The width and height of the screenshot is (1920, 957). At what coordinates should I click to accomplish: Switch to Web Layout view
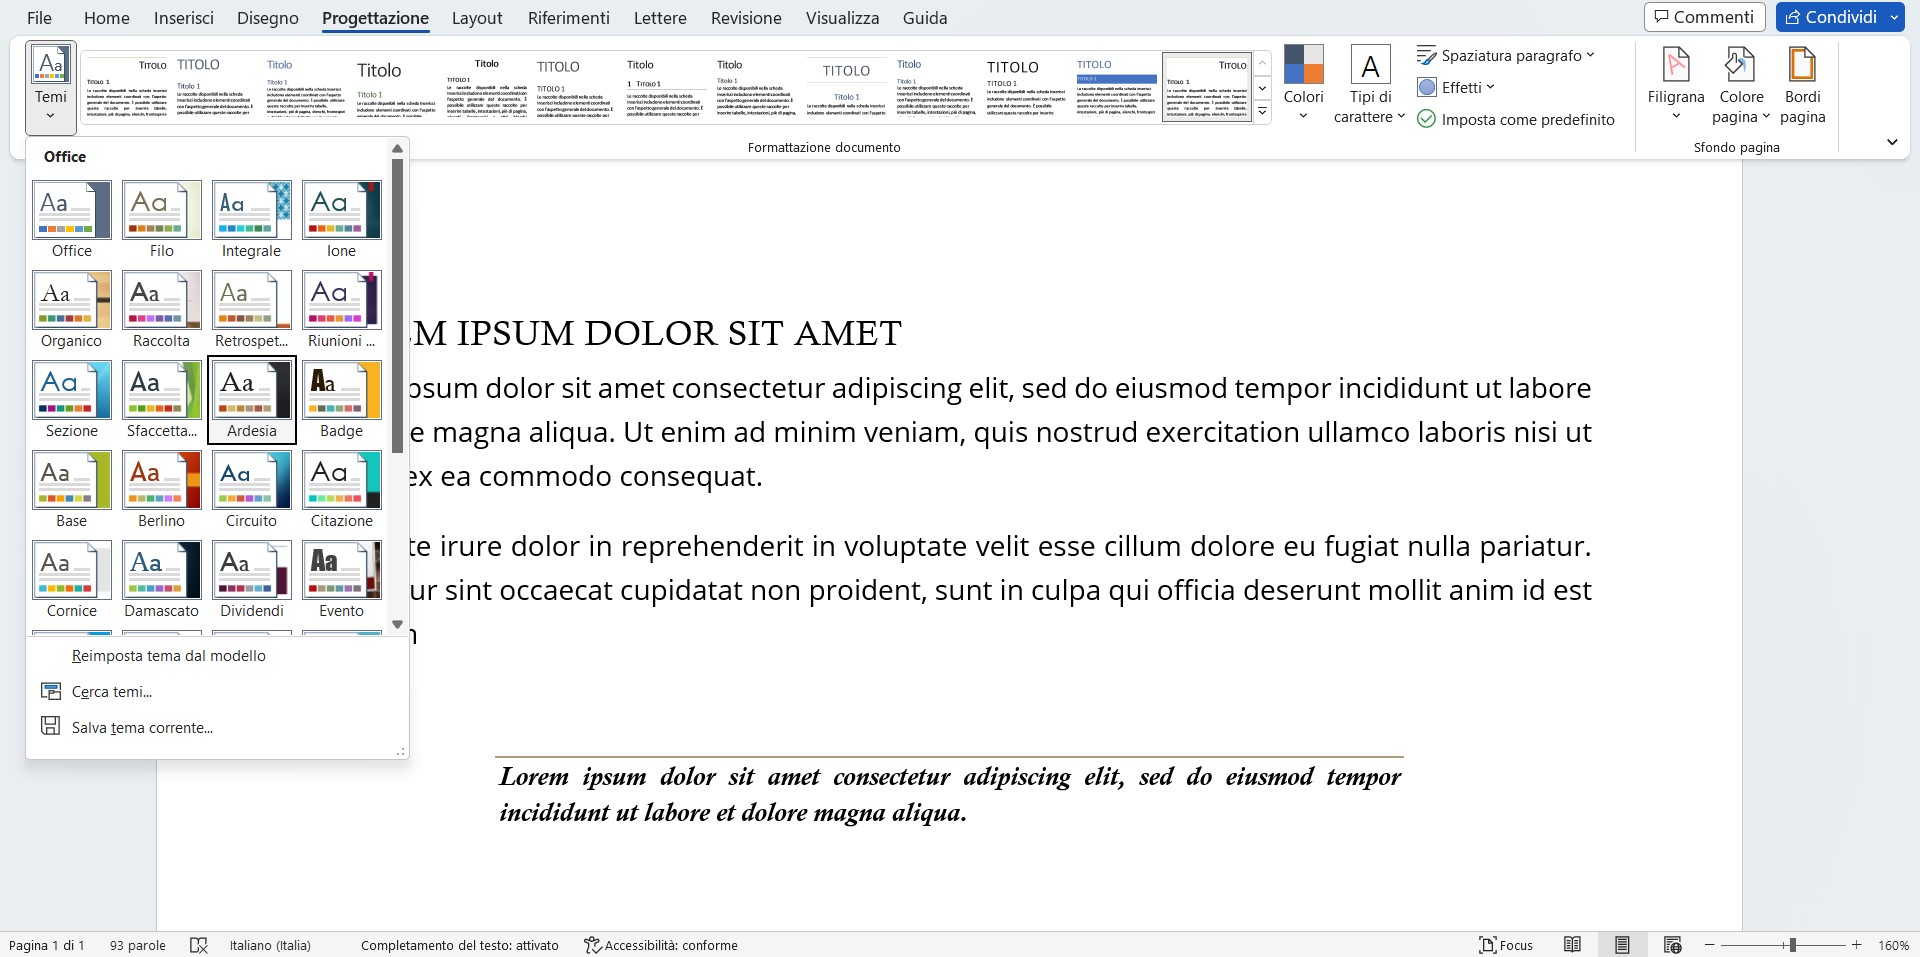coord(1672,945)
